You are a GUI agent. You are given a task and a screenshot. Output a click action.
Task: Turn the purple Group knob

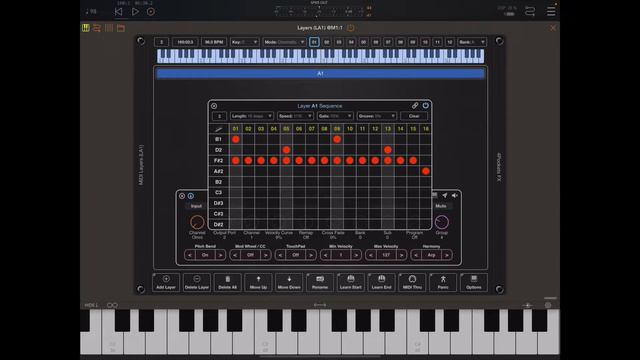pyautogui.click(x=442, y=222)
